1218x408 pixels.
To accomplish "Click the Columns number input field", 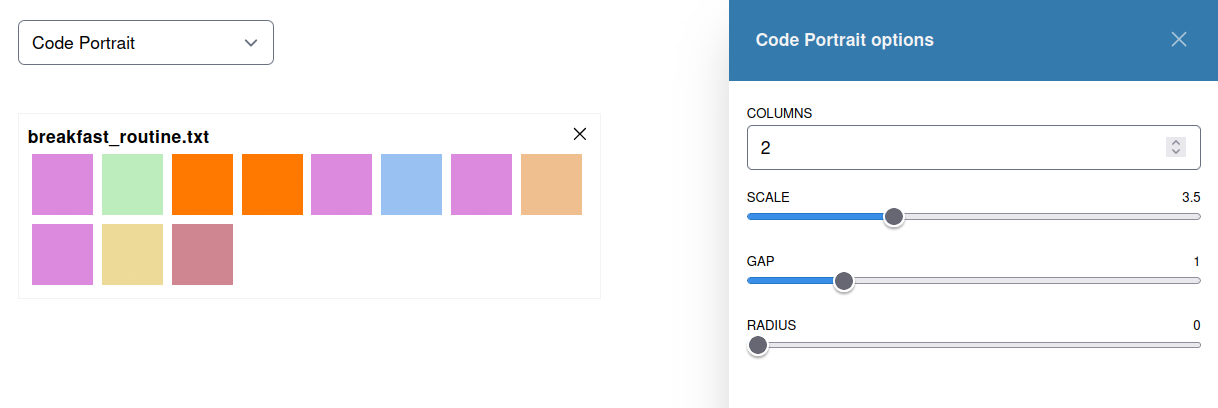I will (950, 147).
